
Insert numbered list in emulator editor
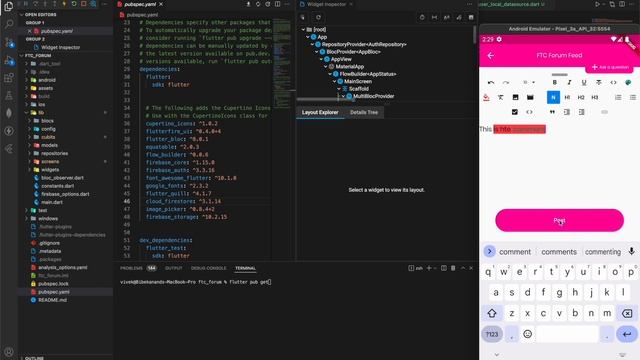618,97
